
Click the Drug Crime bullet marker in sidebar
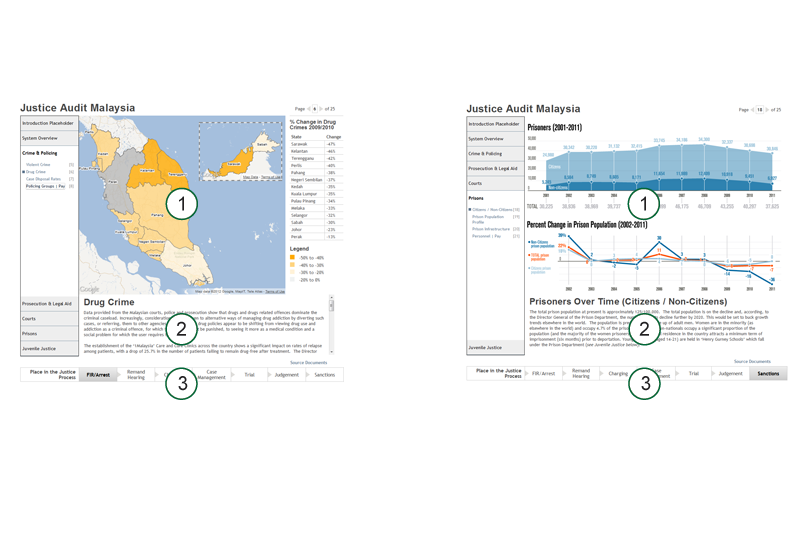24,172
